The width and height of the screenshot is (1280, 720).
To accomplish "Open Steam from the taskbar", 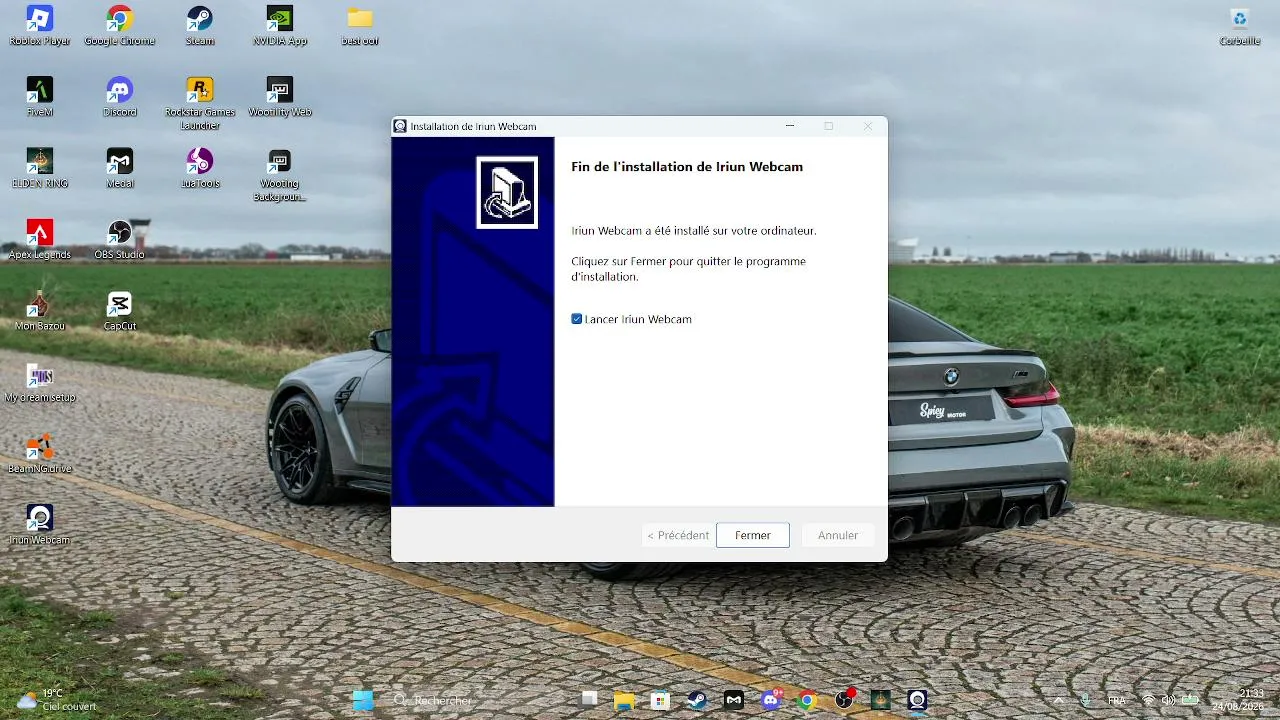I will tap(697, 700).
